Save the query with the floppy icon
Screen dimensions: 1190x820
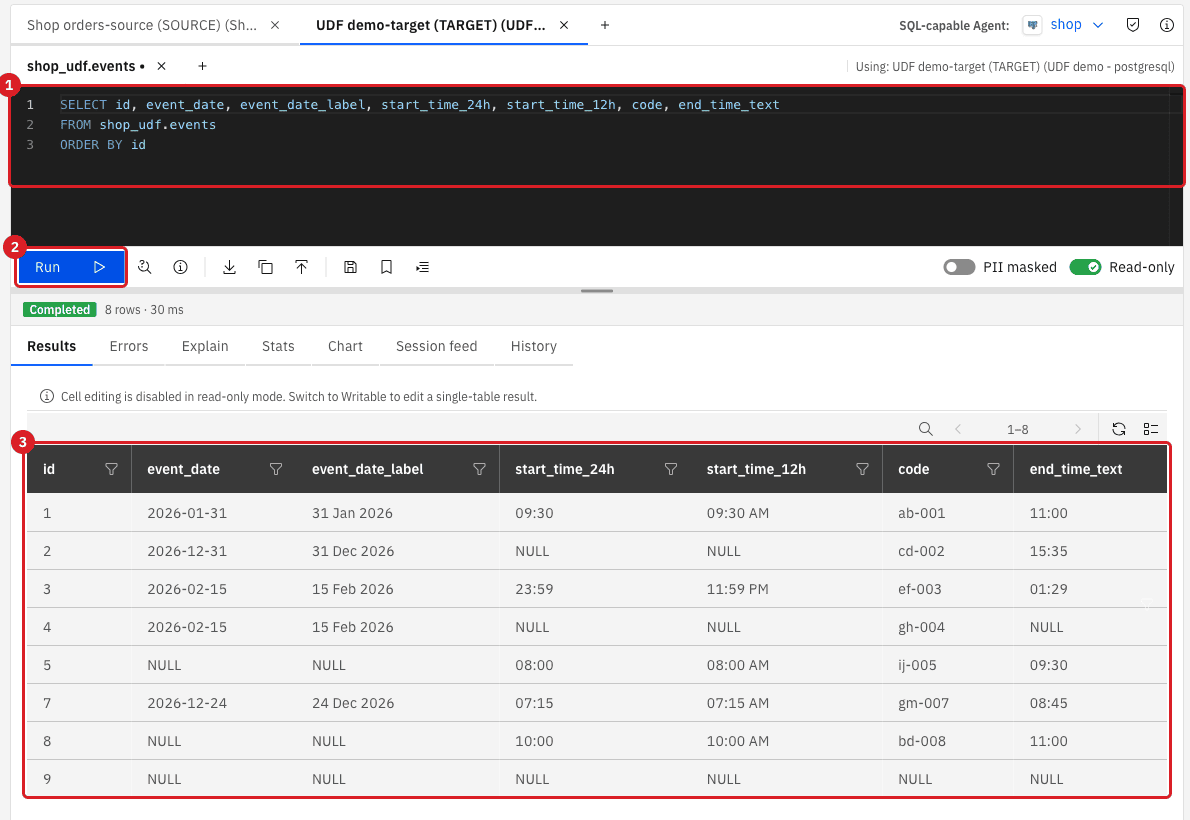[x=350, y=267]
